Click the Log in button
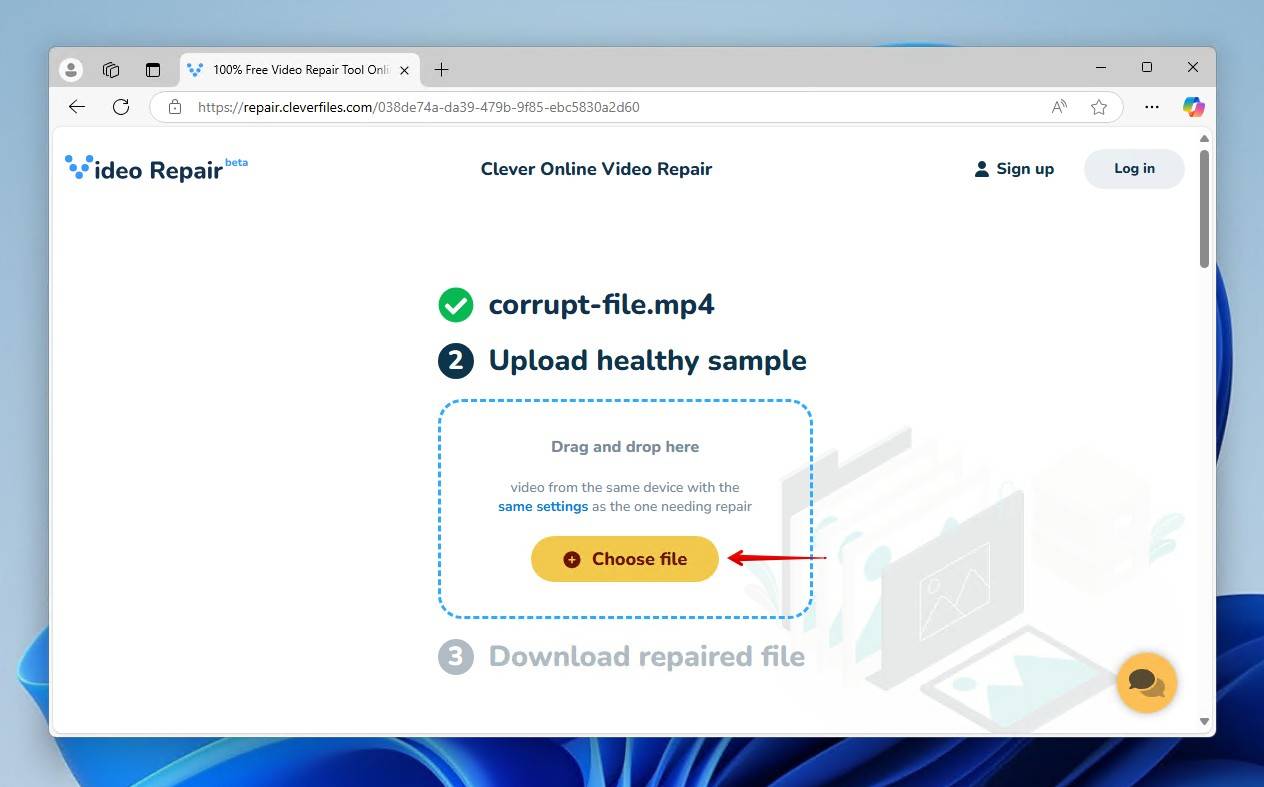This screenshot has height=787, width=1264. tap(1134, 169)
